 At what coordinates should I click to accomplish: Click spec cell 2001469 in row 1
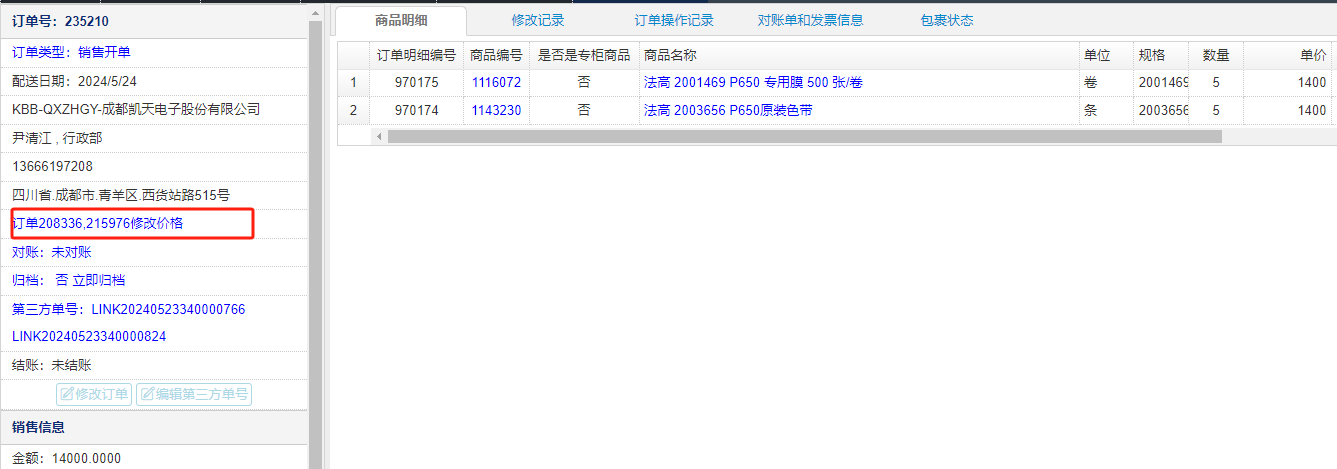click(x=1160, y=83)
